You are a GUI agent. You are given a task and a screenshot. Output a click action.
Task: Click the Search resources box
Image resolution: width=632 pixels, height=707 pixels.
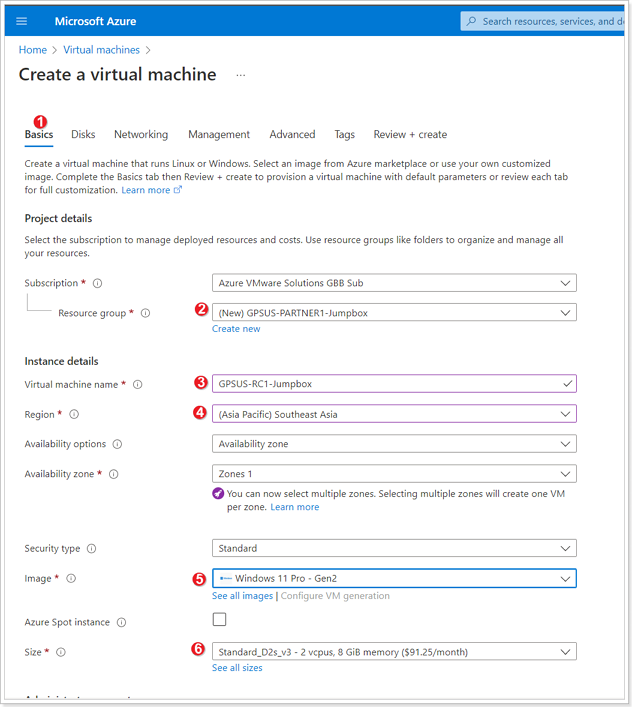[x=543, y=21]
